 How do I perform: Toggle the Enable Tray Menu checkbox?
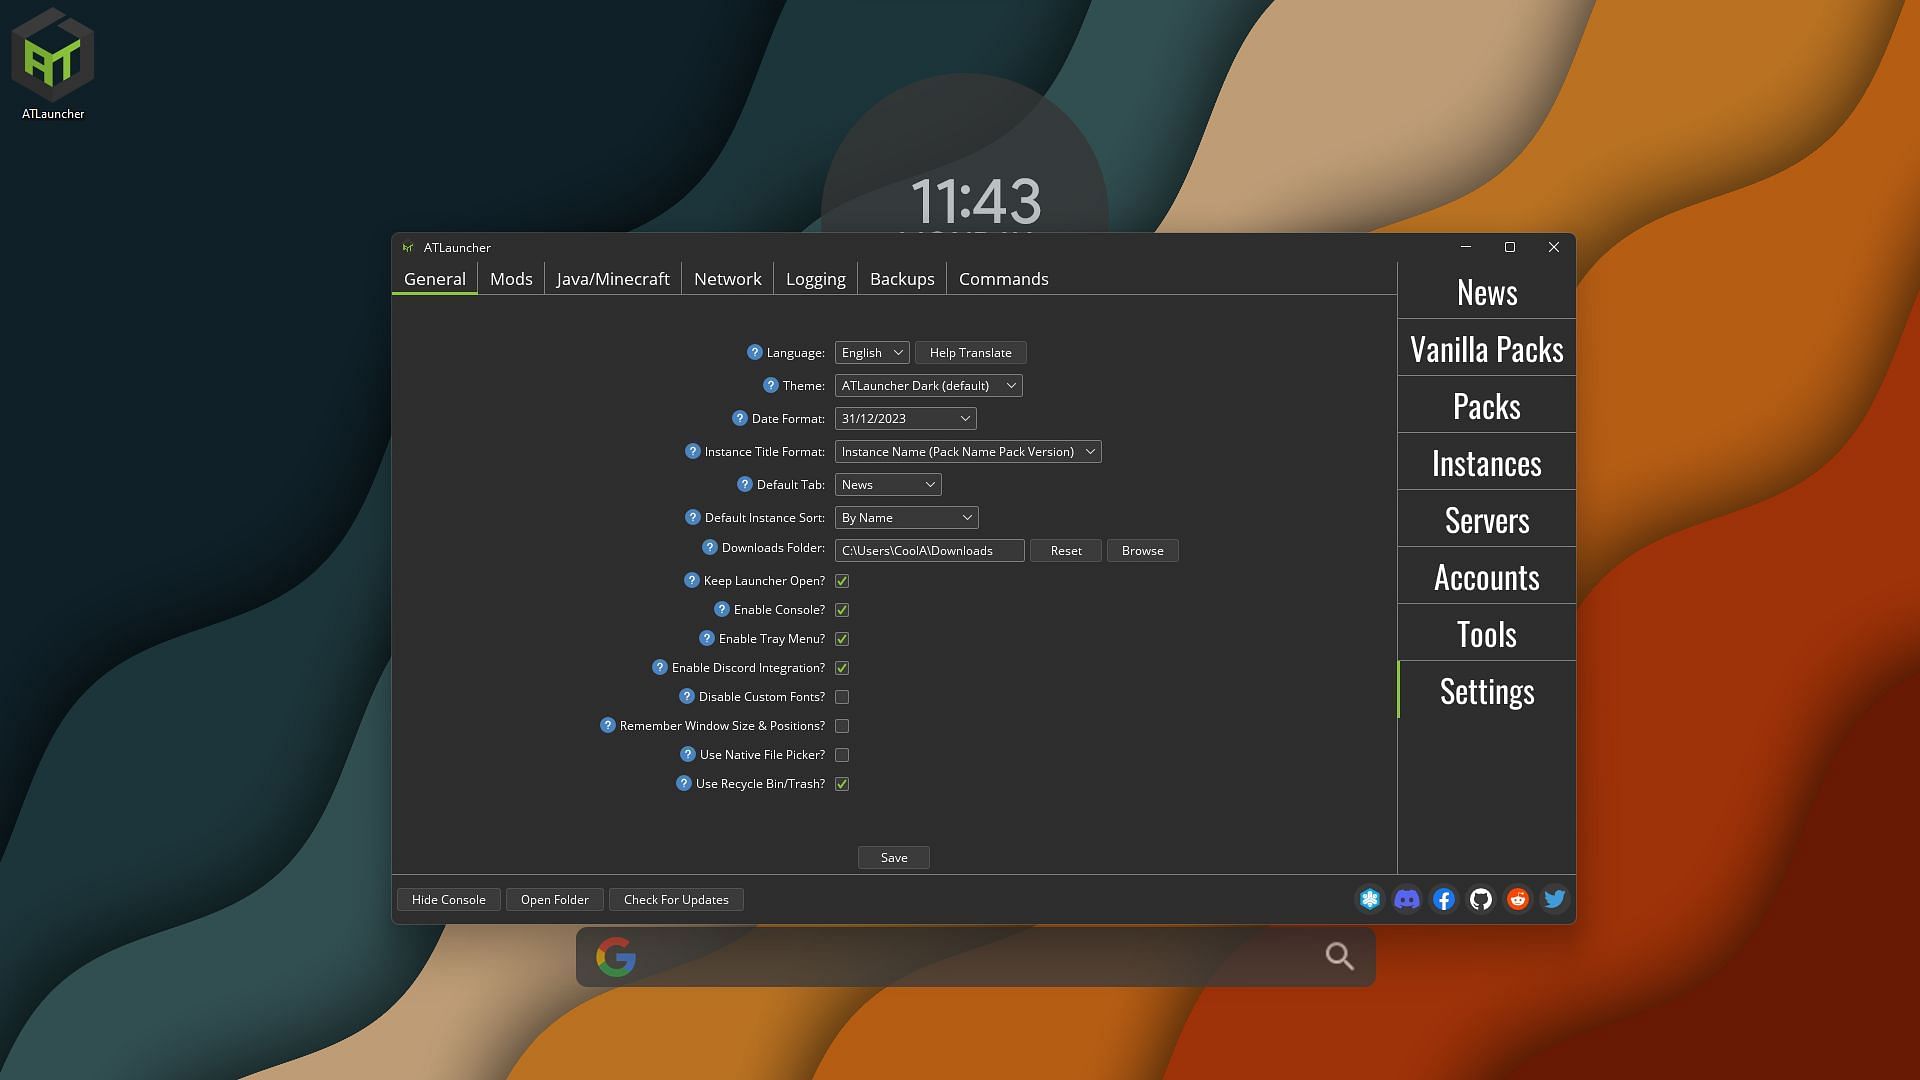click(842, 639)
